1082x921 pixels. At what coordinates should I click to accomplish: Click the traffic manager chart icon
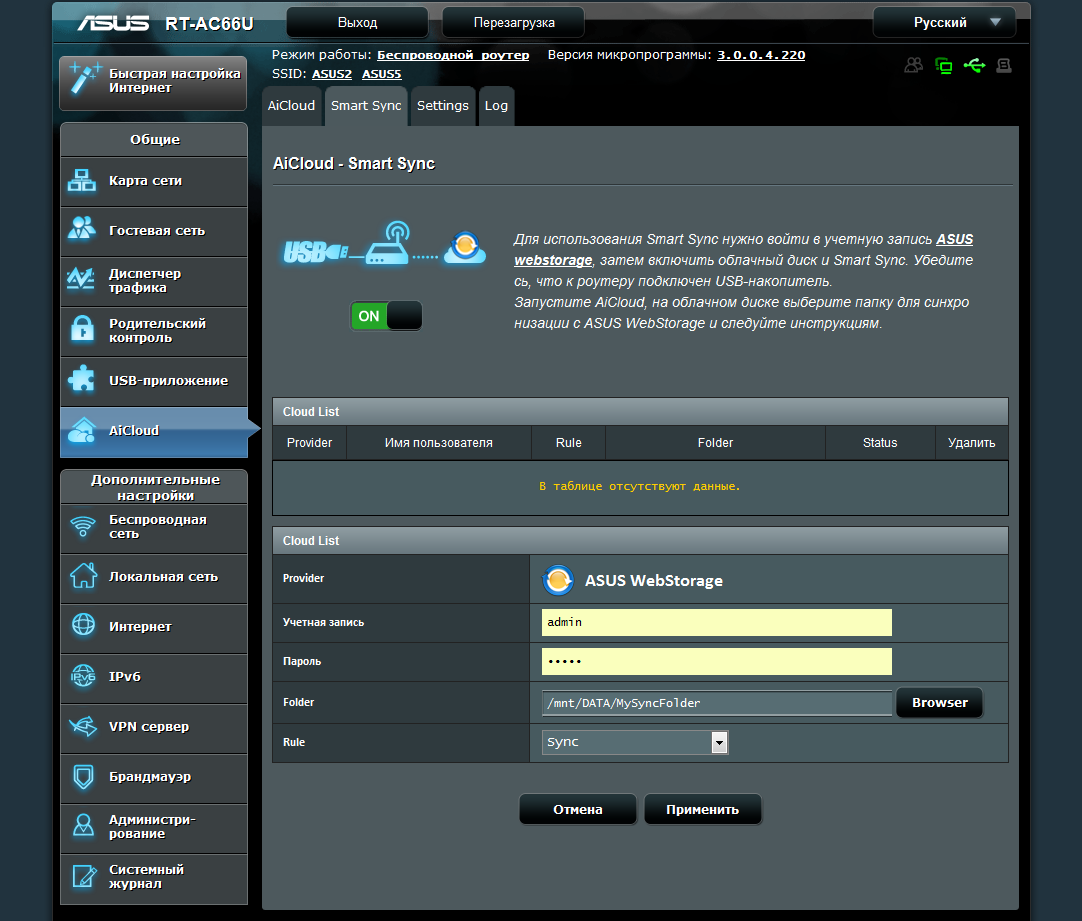(x=81, y=279)
